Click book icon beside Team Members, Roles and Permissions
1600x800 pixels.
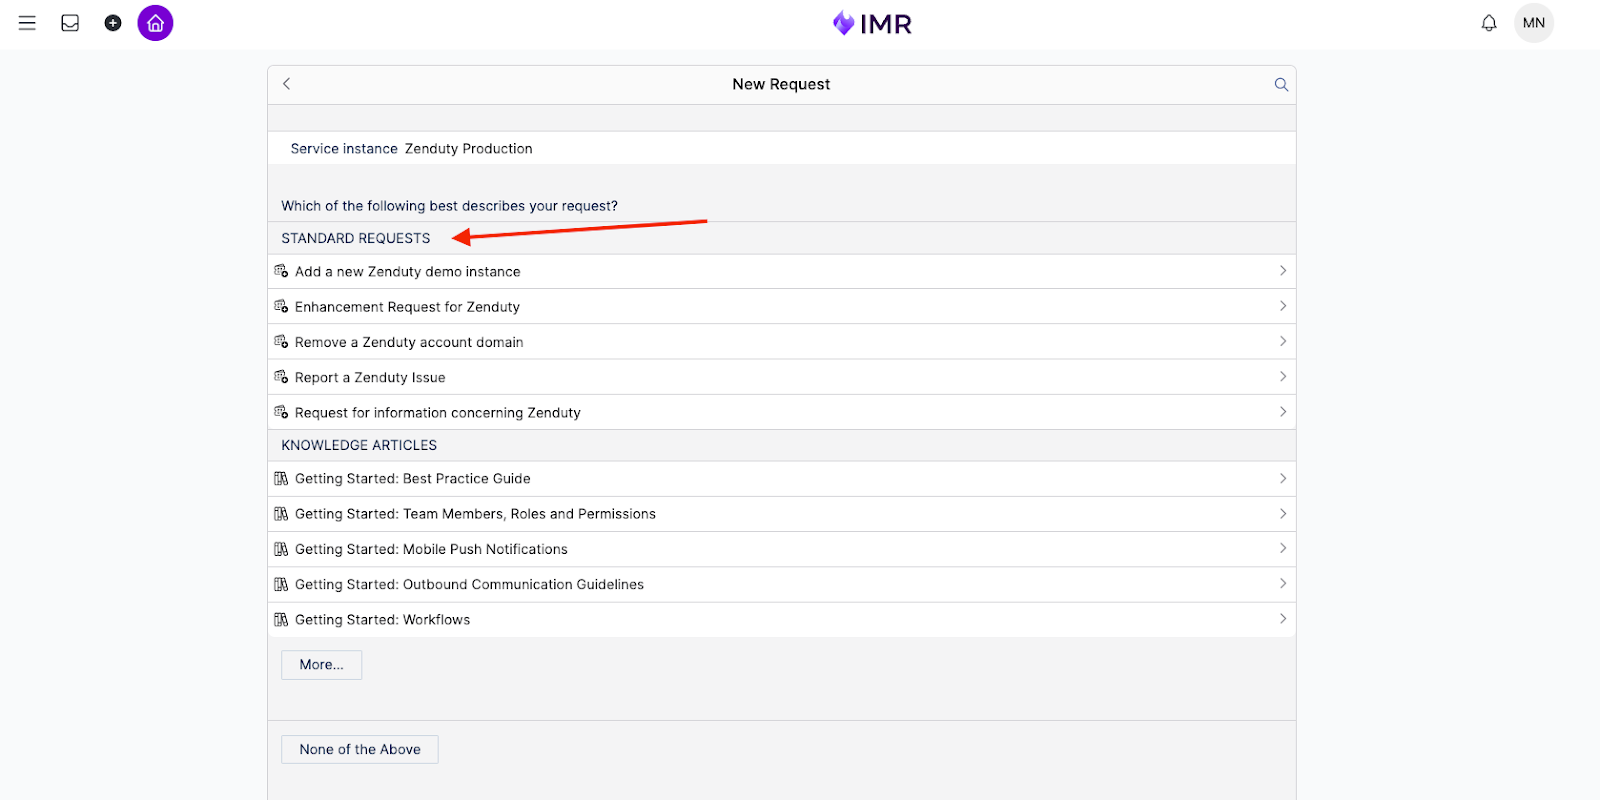(281, 514)
